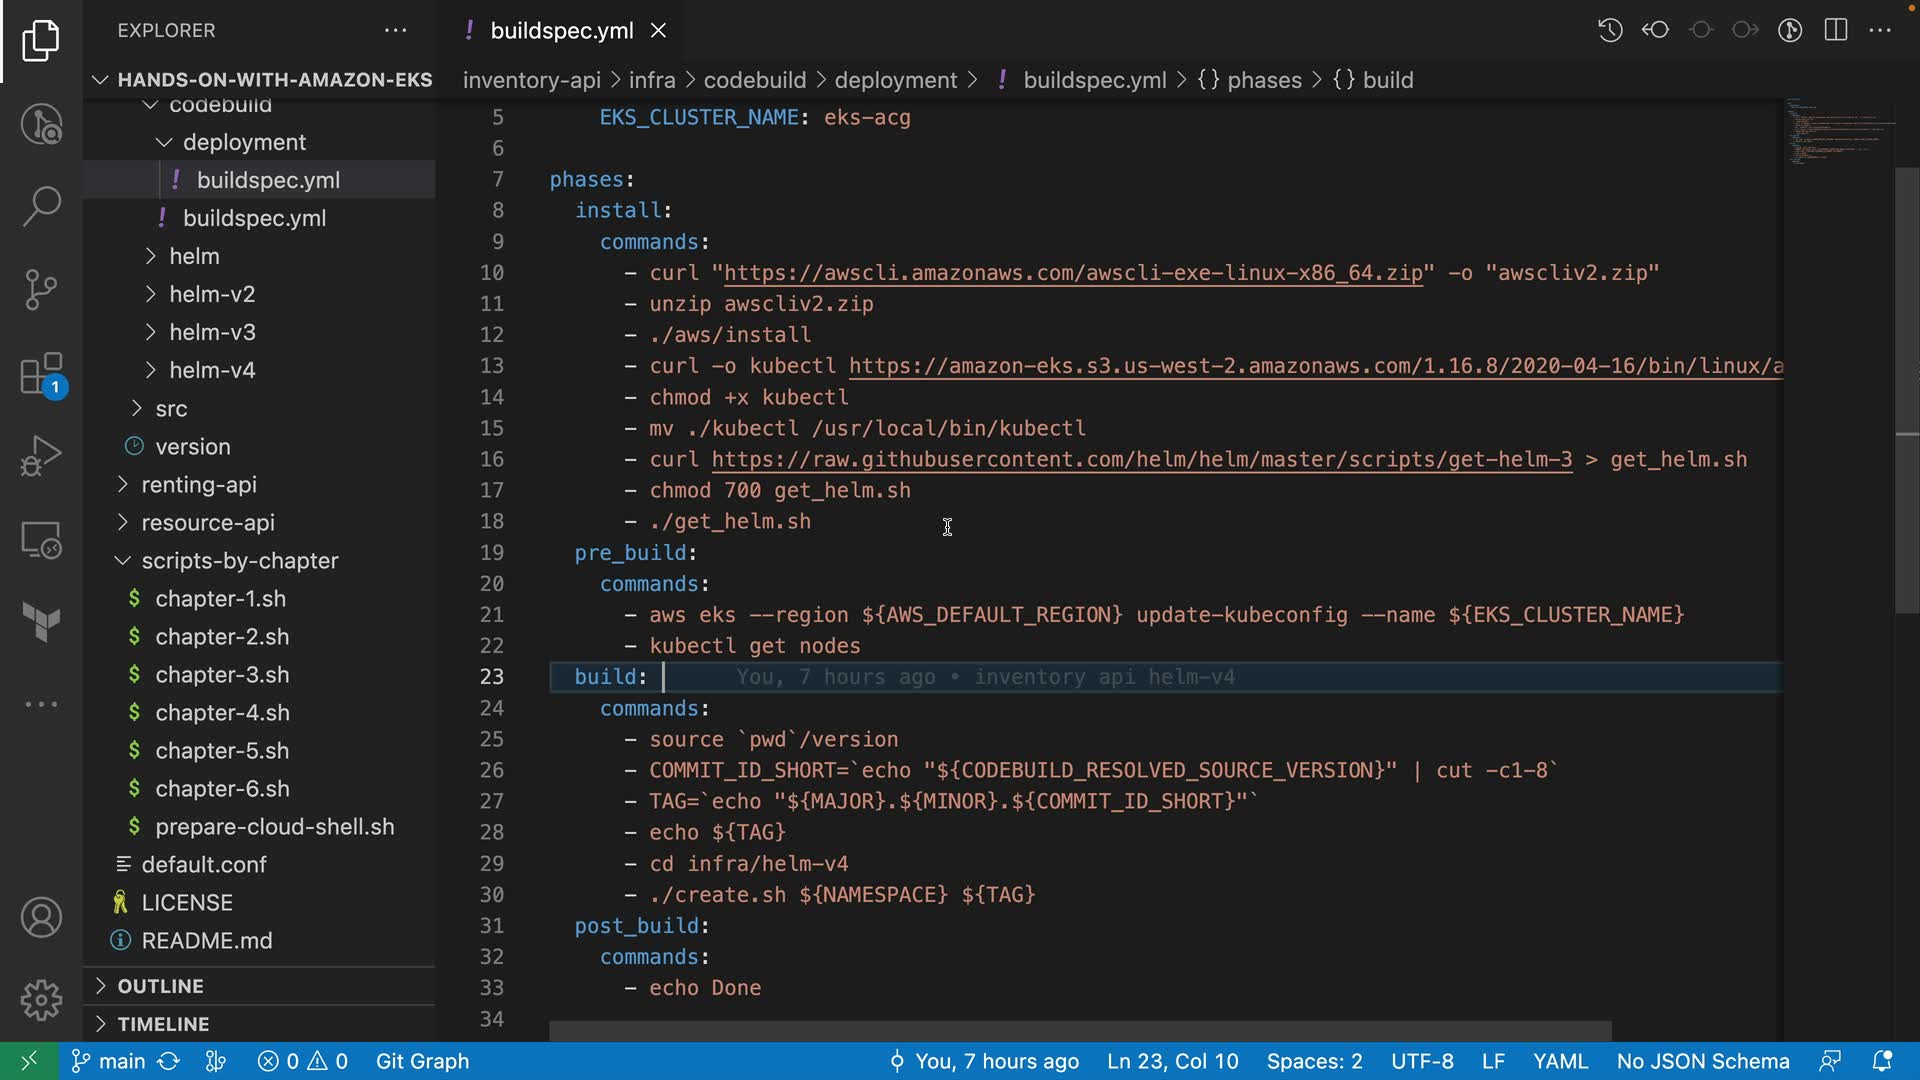Open the Remote Explorer view
This screenshot has width=1920, height=1080.
(41, 540)
